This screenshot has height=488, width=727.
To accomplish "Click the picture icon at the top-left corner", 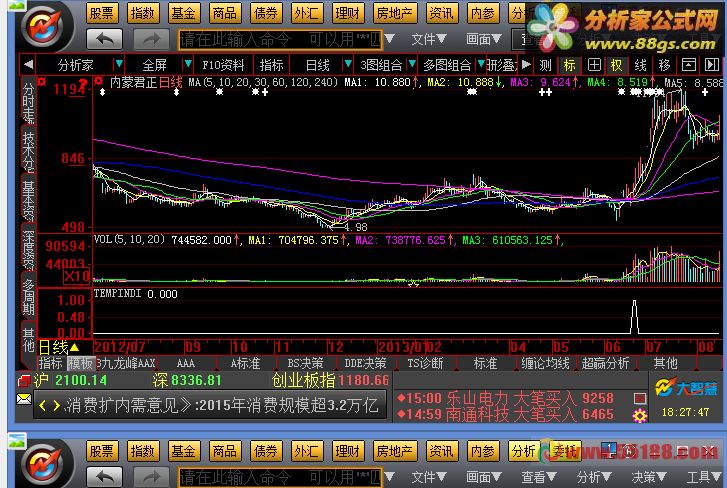I will (17, 6).
